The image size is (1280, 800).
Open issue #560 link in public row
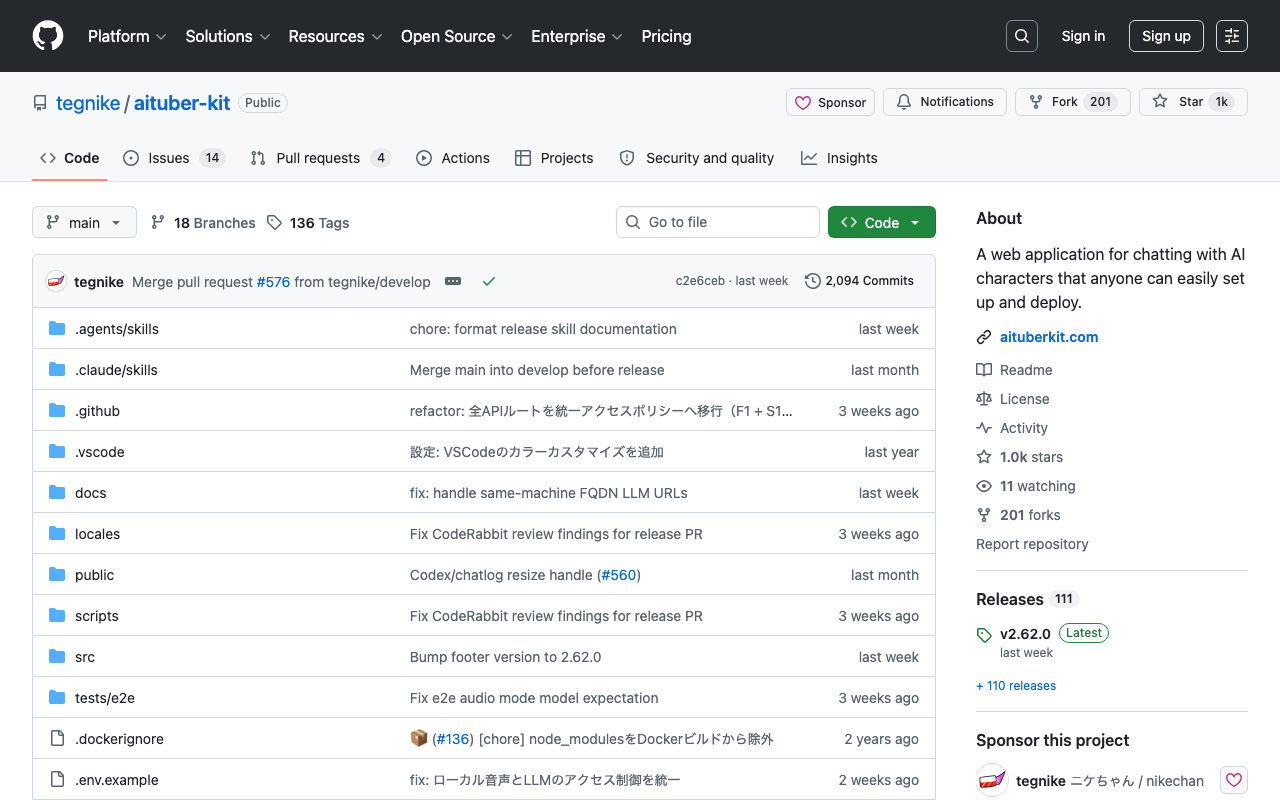[619, 575]
